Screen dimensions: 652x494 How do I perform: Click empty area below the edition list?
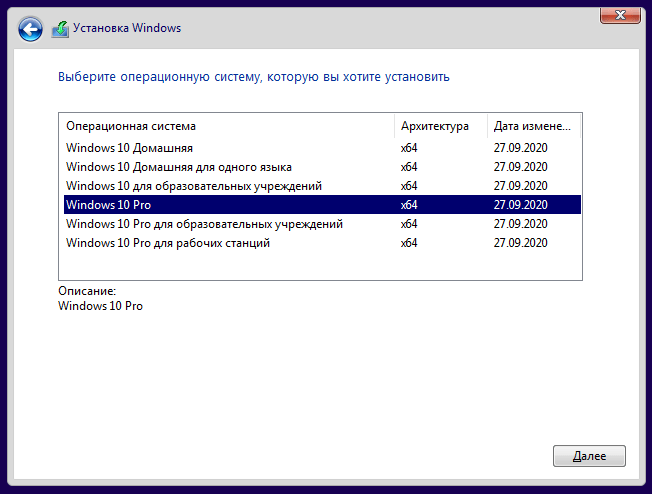(320, 266)
